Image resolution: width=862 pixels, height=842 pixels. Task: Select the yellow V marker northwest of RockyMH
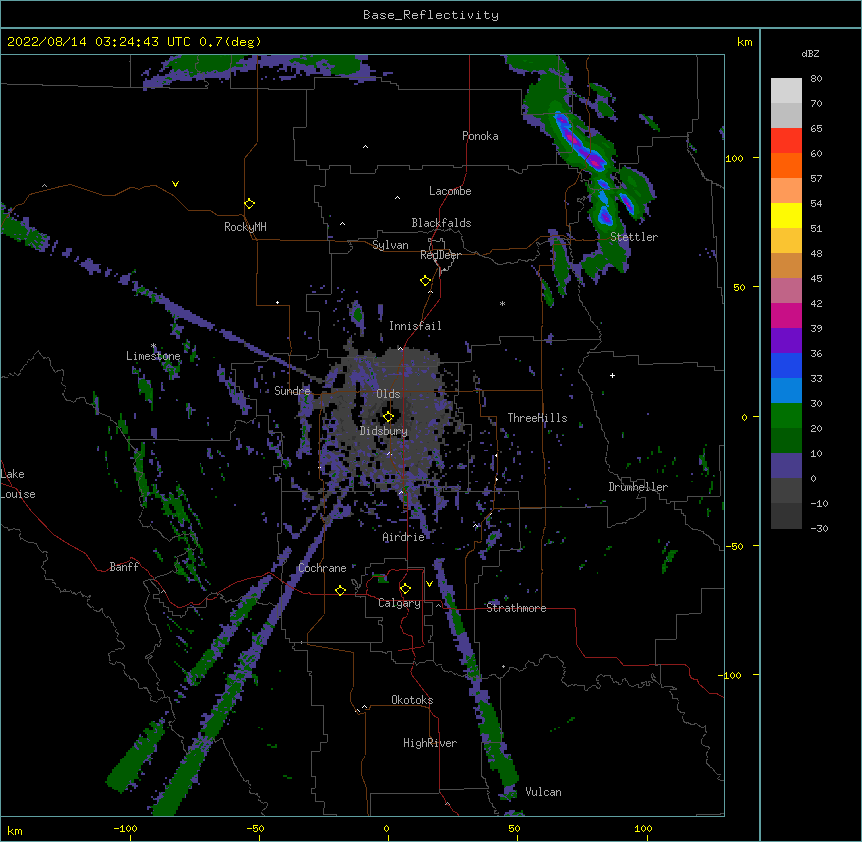pyautogui.click(x=175, y=184)
